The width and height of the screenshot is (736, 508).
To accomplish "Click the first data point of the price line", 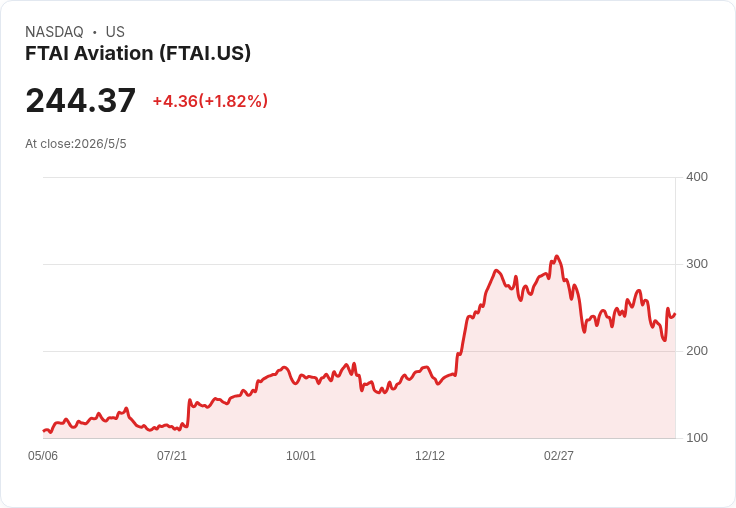I will tap(44, 431).
